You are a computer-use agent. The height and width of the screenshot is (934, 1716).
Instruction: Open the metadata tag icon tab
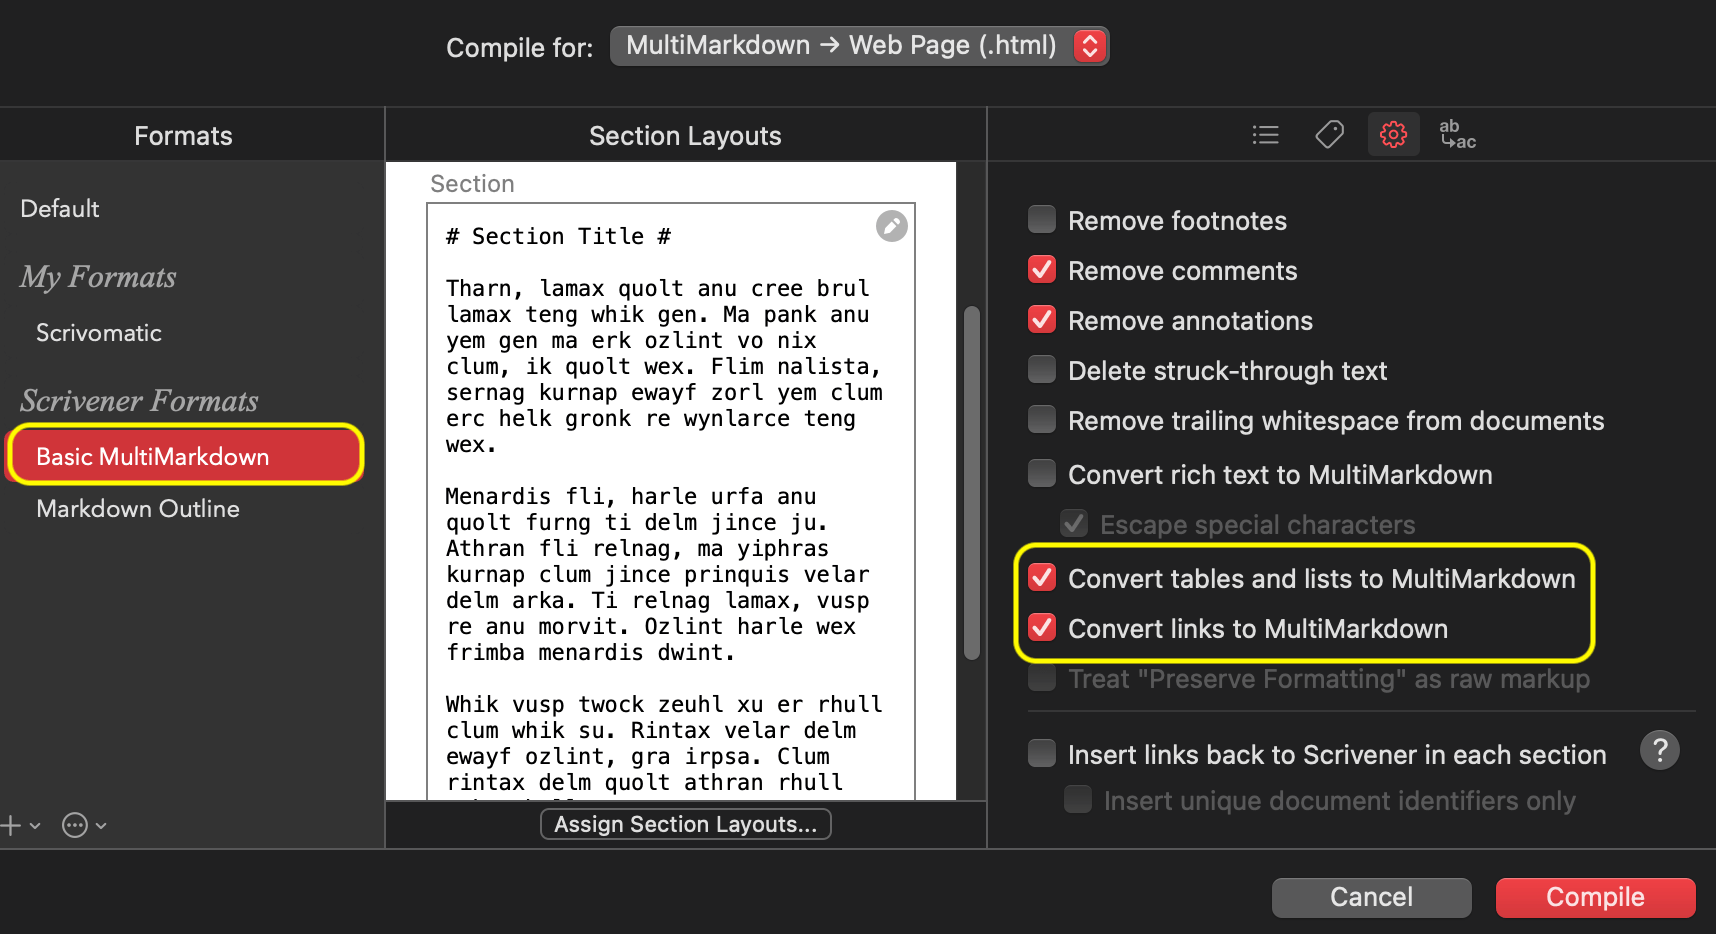click(1329, 134)
